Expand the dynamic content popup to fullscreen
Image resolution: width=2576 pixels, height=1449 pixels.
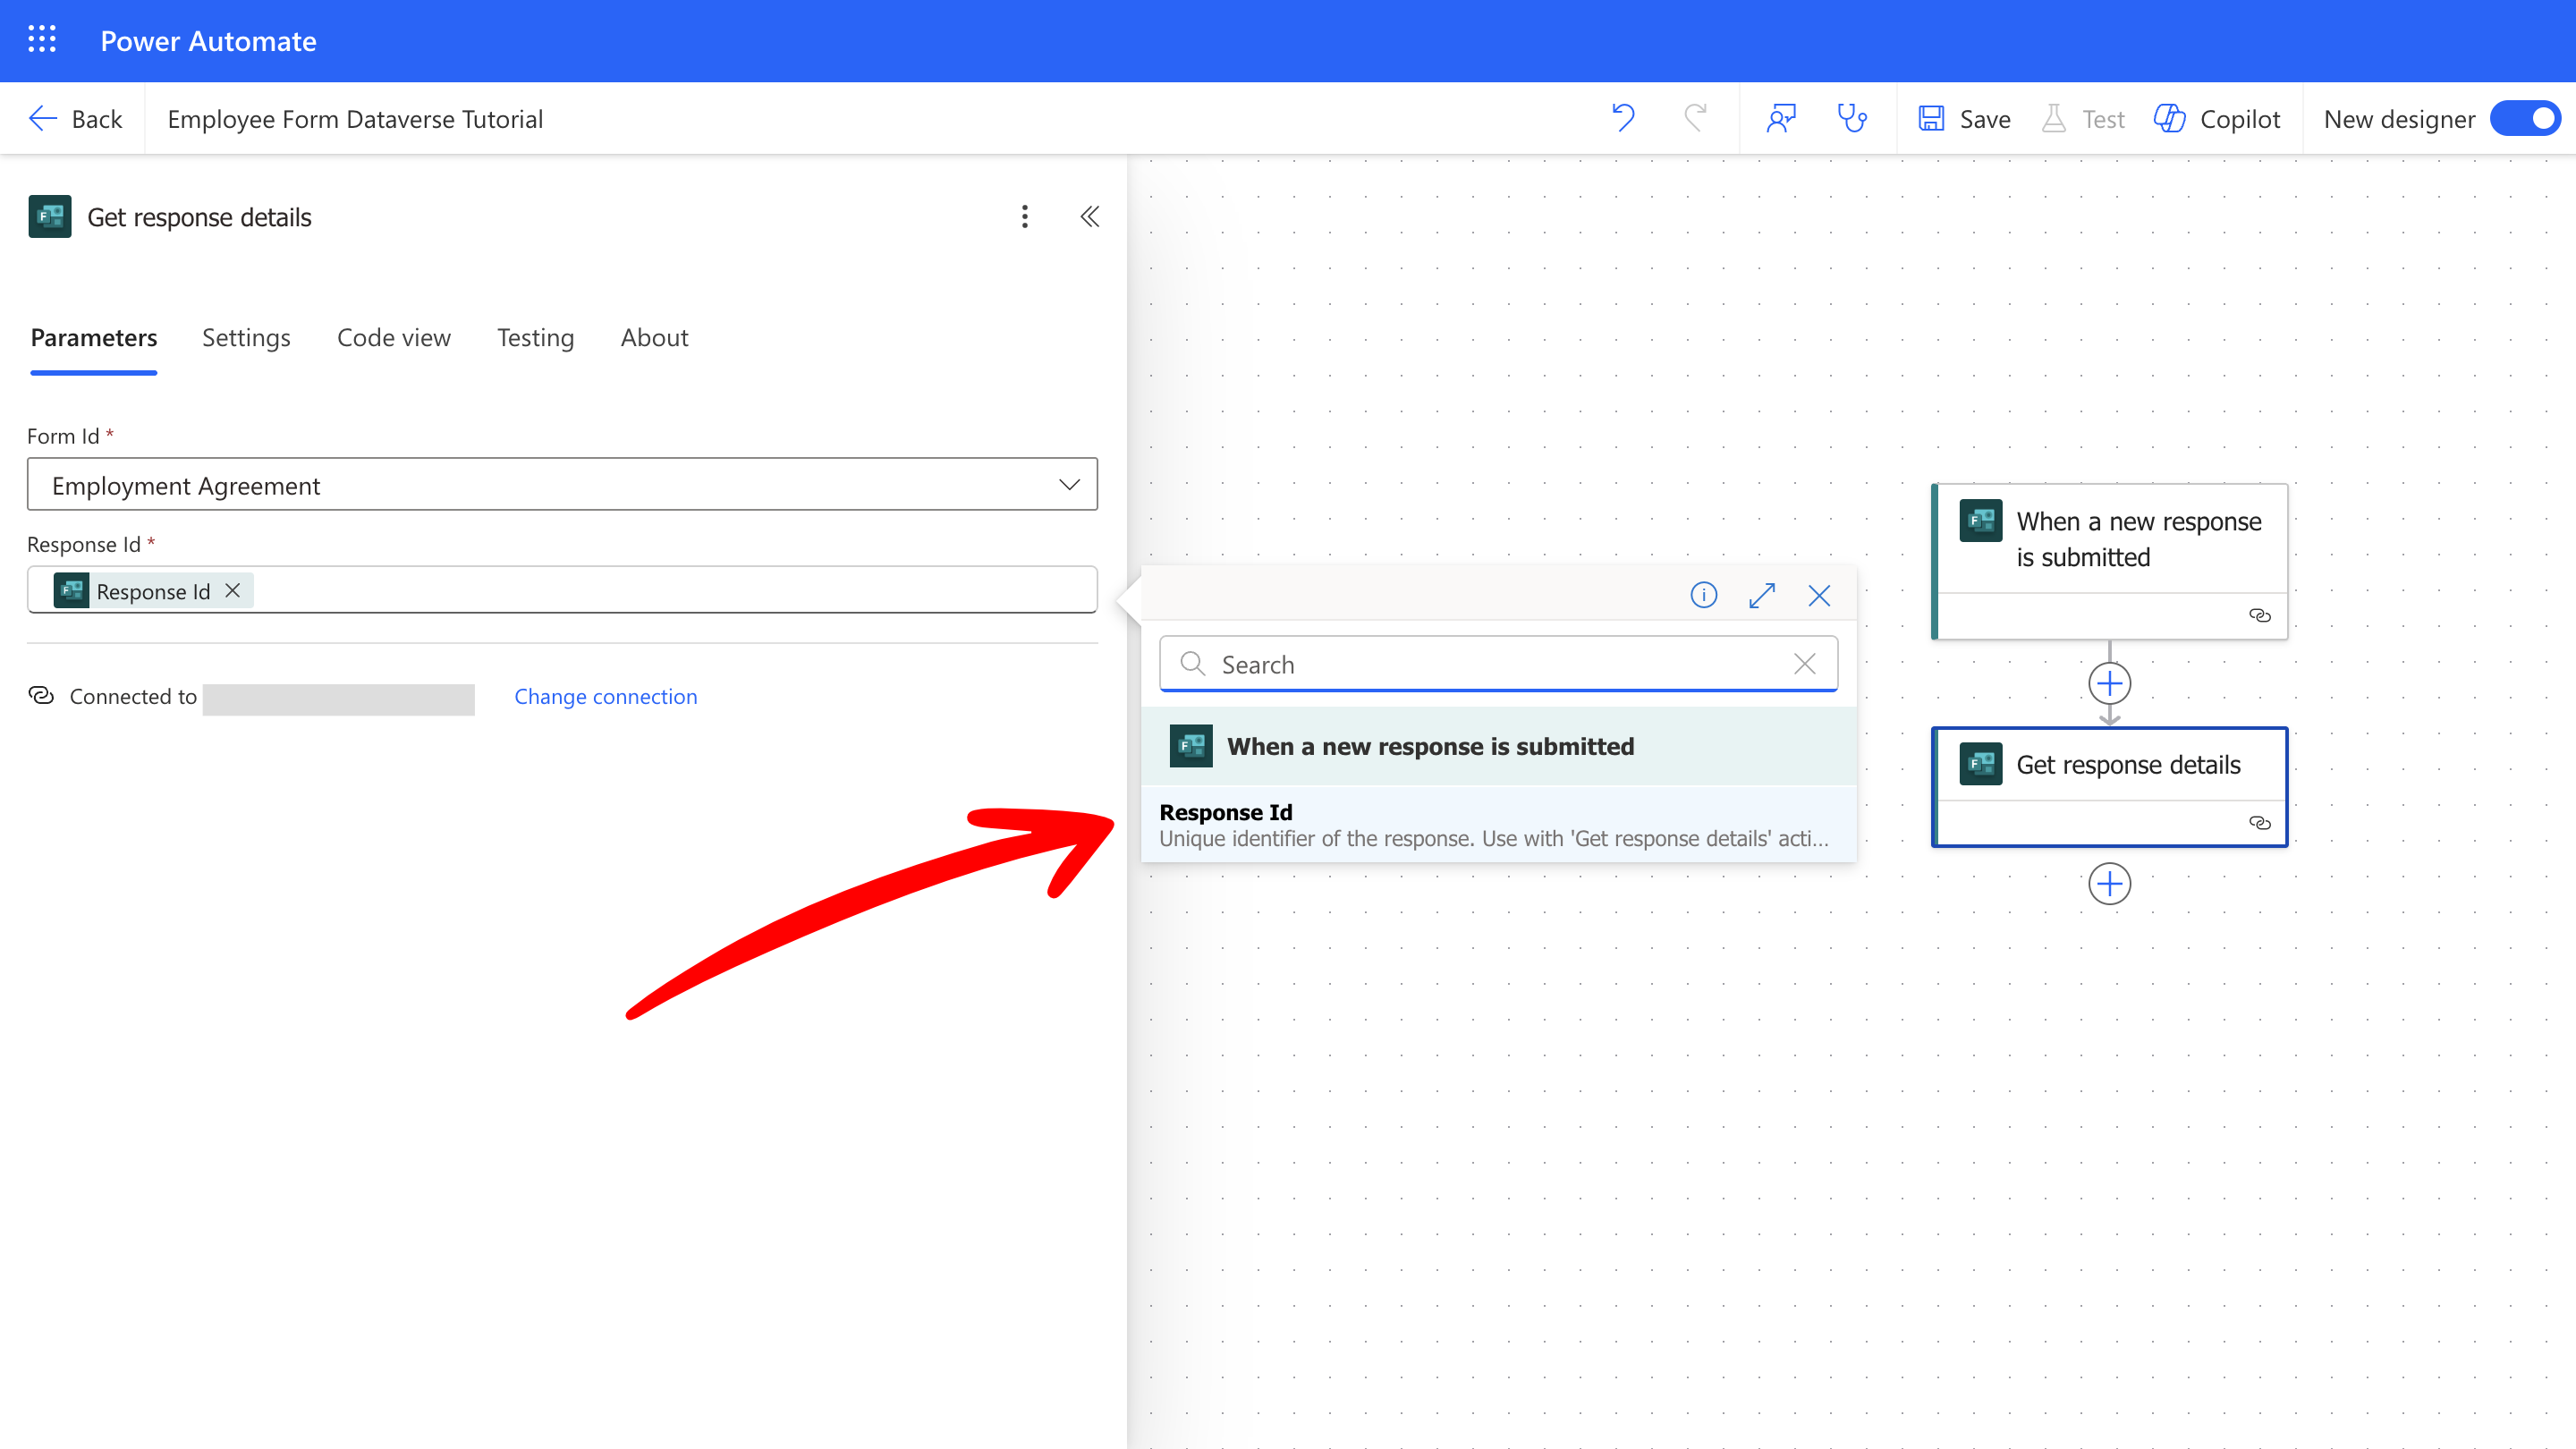pyautogui.click(x=1762, y=595)
